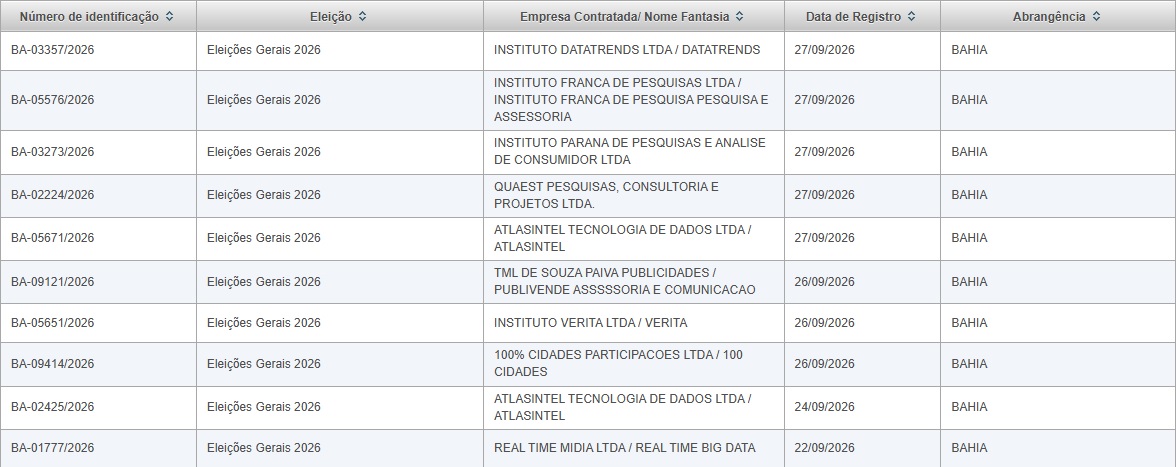Select INSTITUTO VERITA LTDA / VERITA cell

[634, 323]
